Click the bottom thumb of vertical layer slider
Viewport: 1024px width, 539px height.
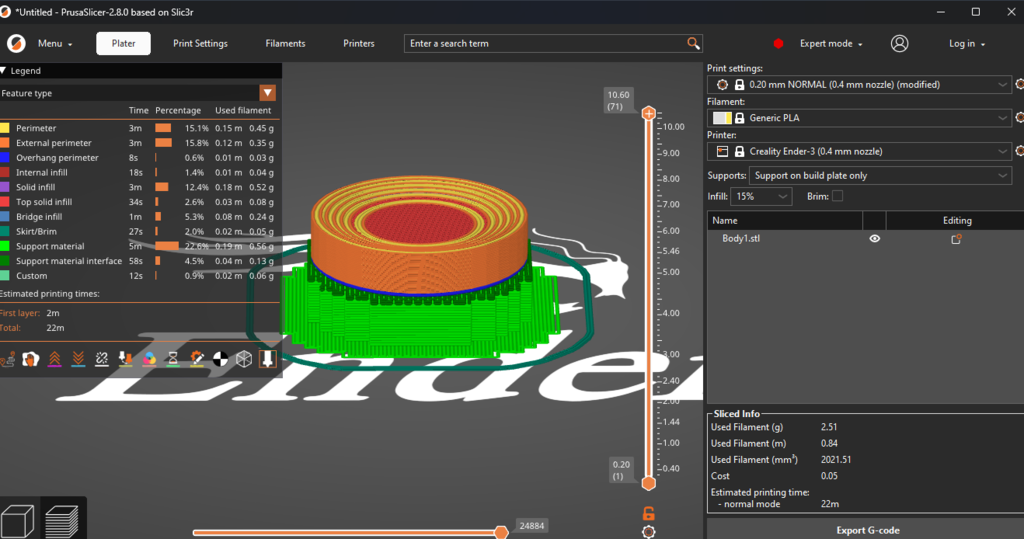(648, 483)
